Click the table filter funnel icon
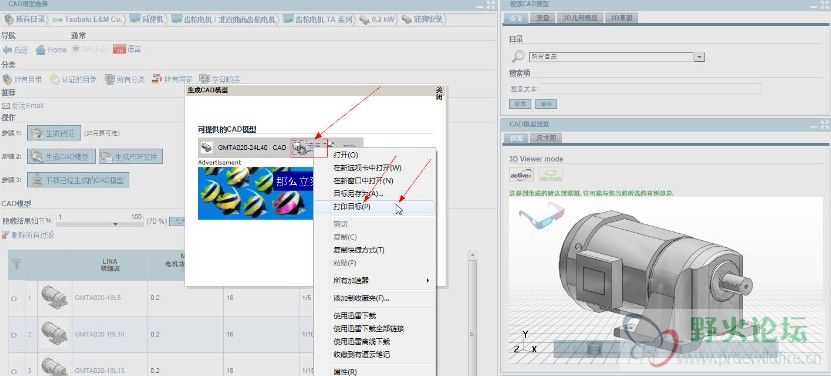The height and width of the screenshot is (376, 831). coord(17,264)
